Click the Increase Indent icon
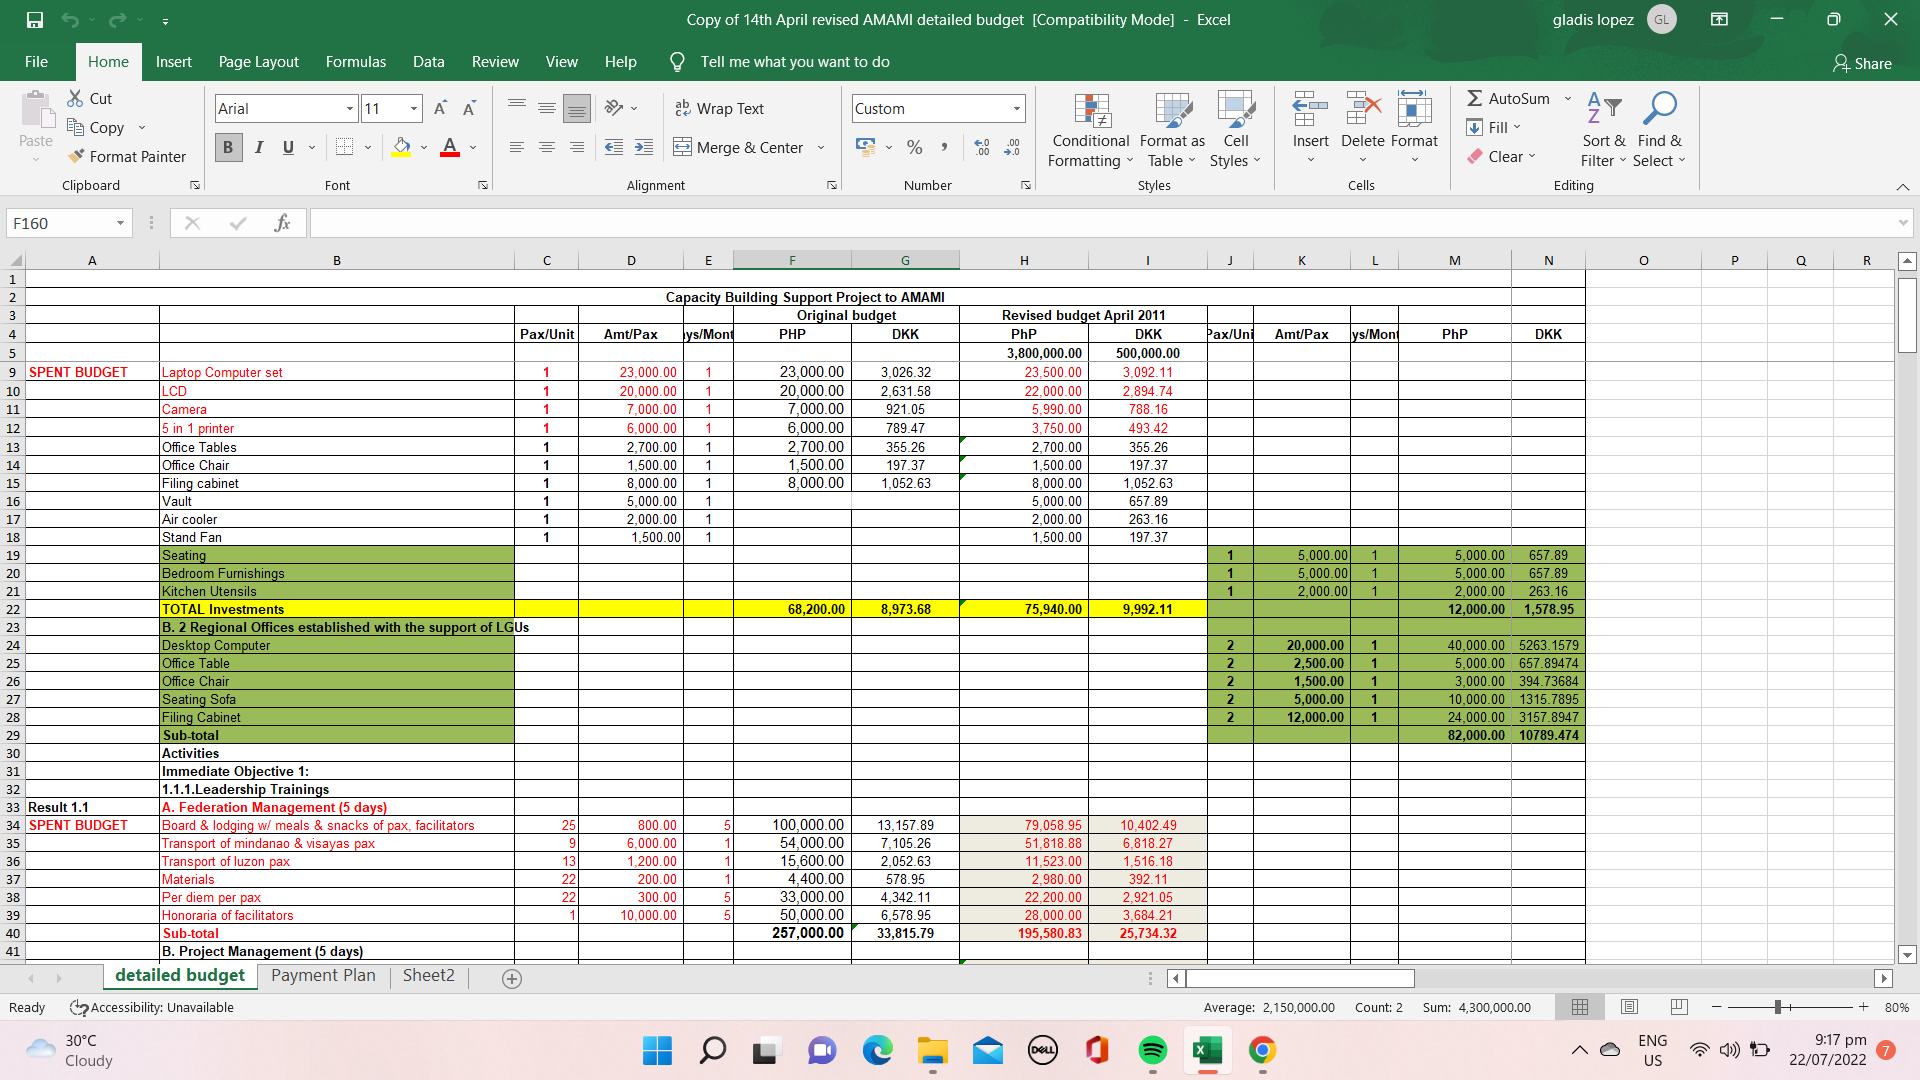The image size is (1920, 1080). click(644, 147)
